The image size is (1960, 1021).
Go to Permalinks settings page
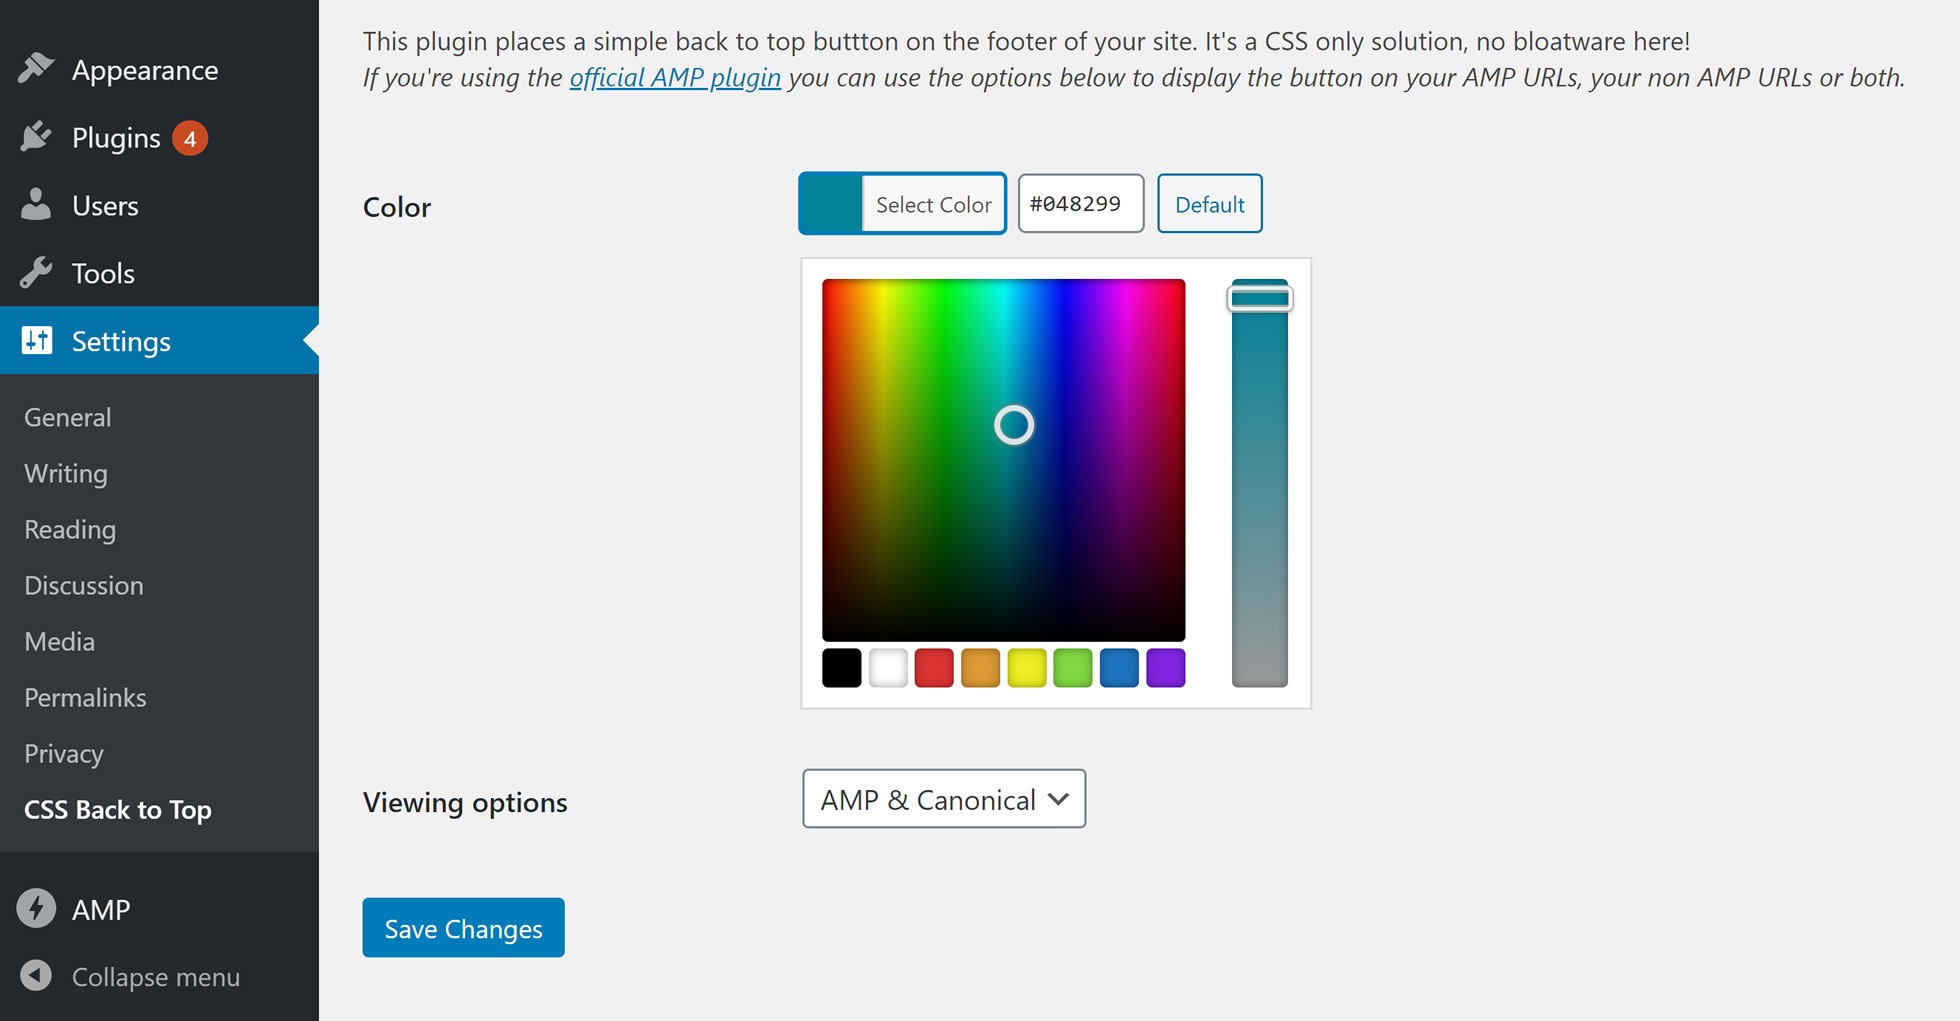(x=85, y=697)
